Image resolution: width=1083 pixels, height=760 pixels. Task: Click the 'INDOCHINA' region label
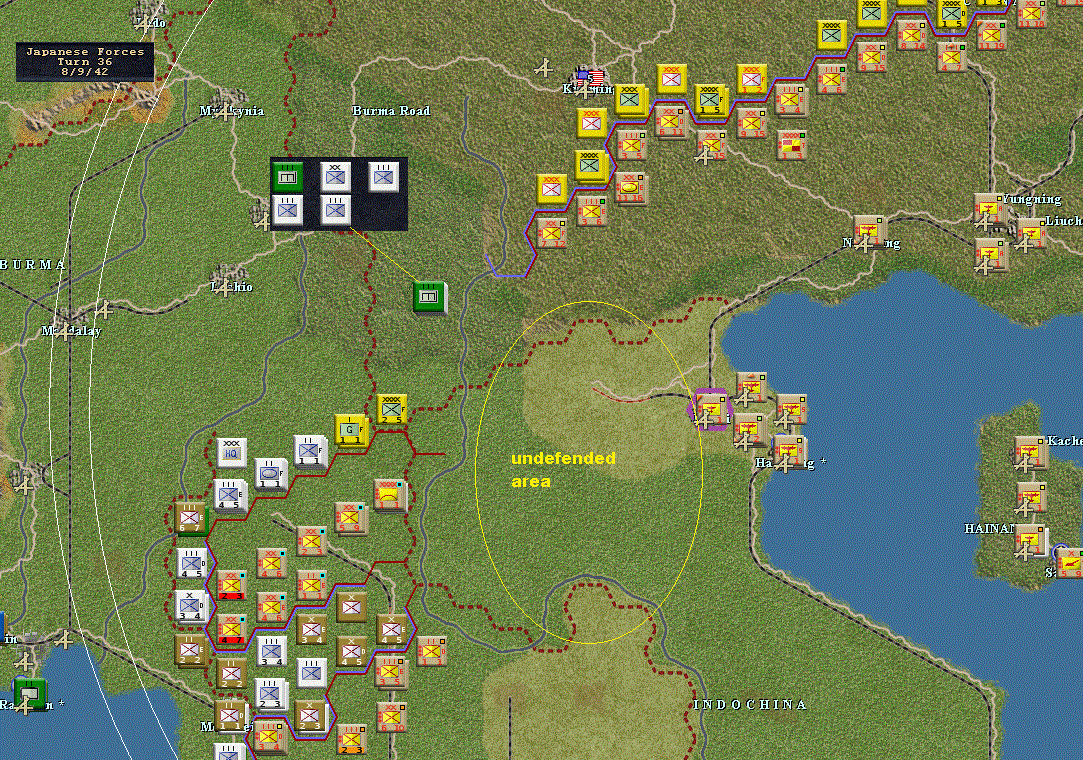[x=750, y=705]
